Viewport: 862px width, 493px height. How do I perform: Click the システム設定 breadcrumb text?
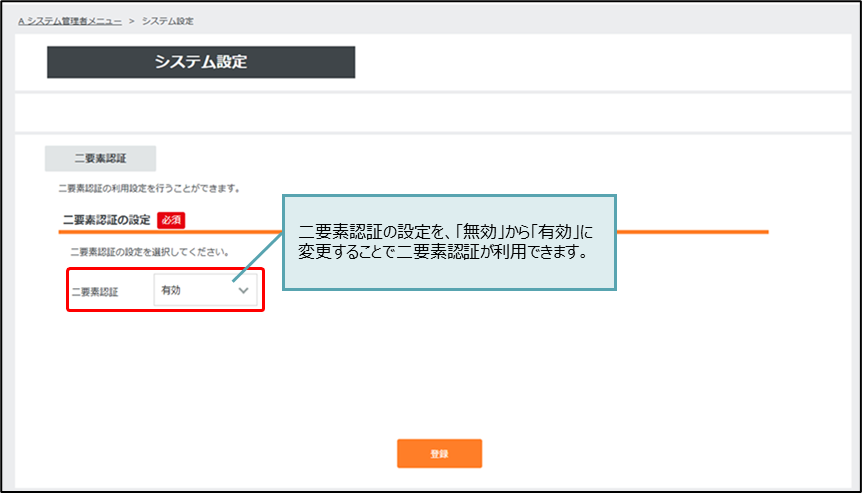168,21
